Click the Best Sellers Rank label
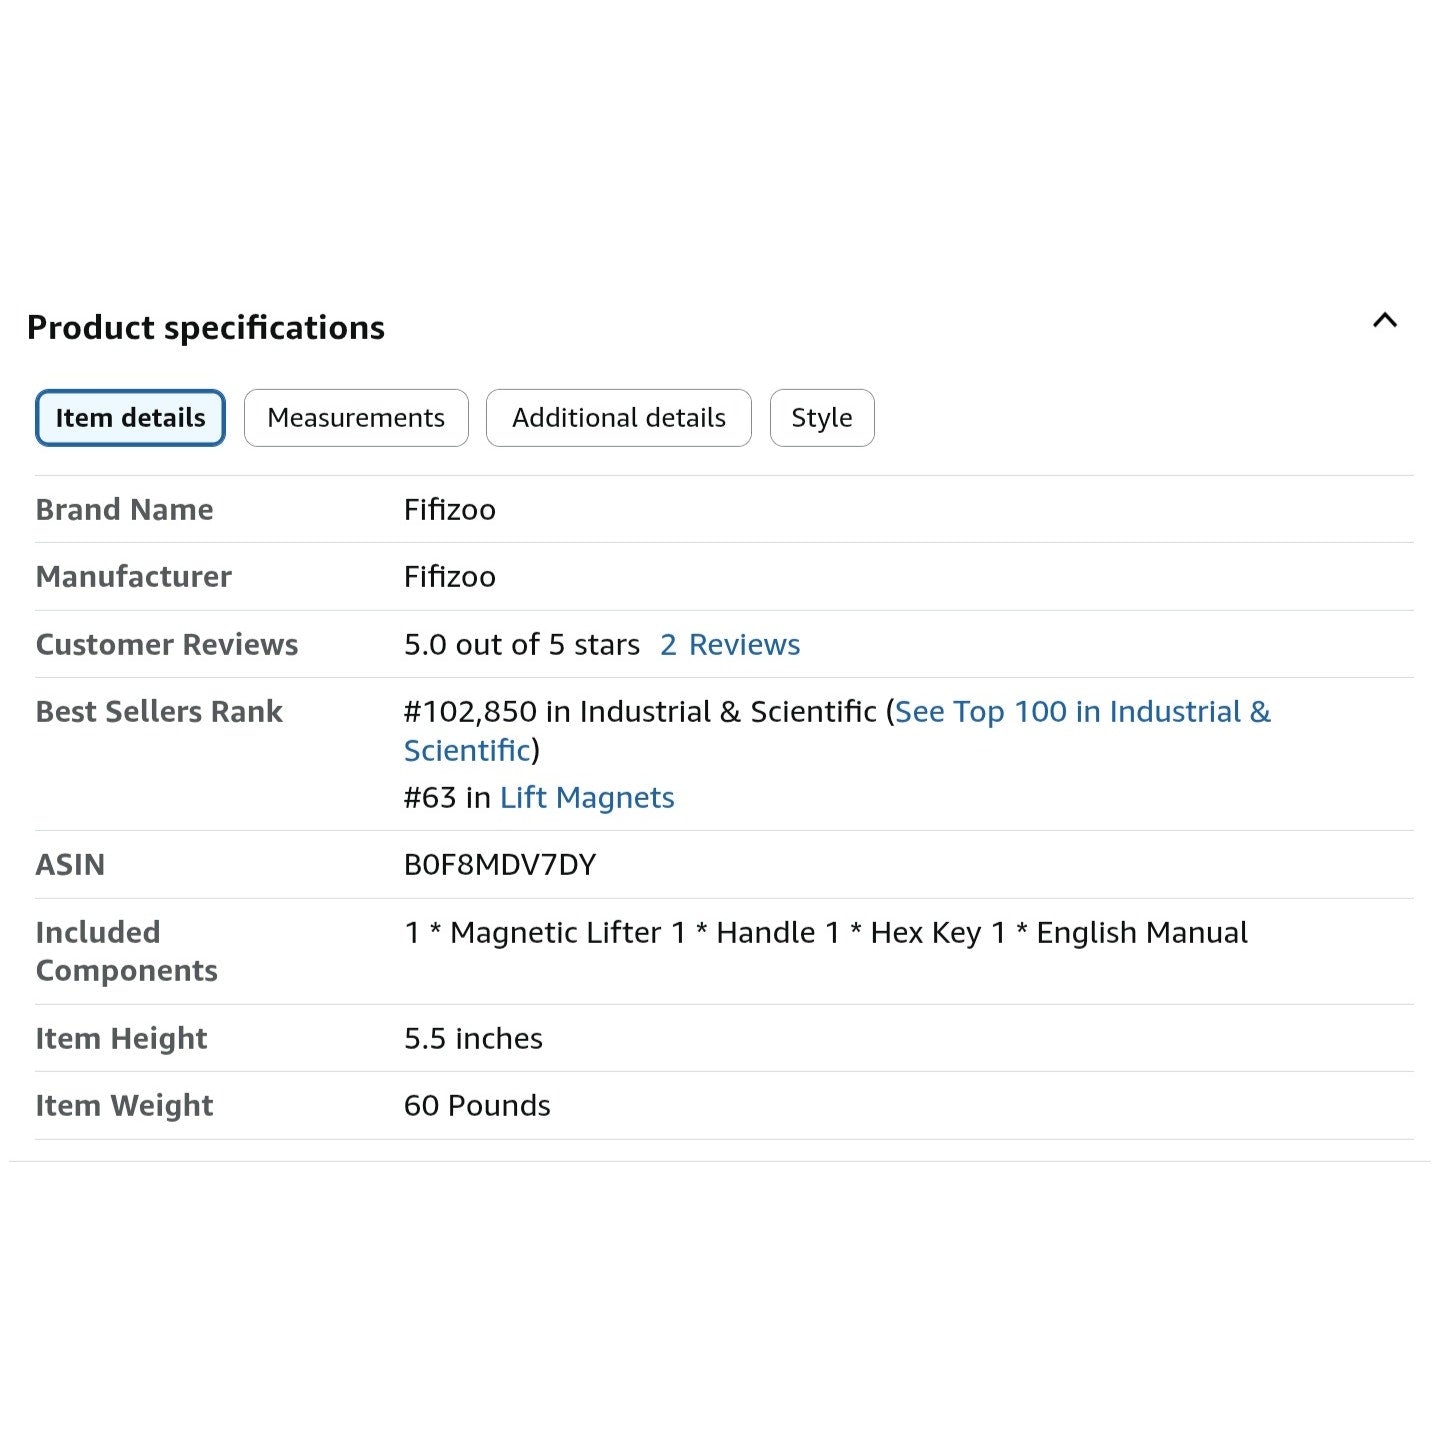1440x1440 pixels. [x=159, y=712]
